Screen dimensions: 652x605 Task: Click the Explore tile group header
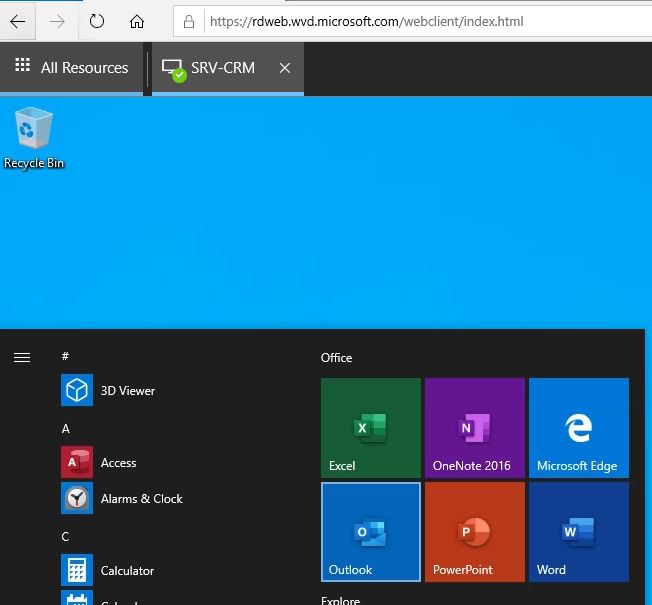[341, 600]
